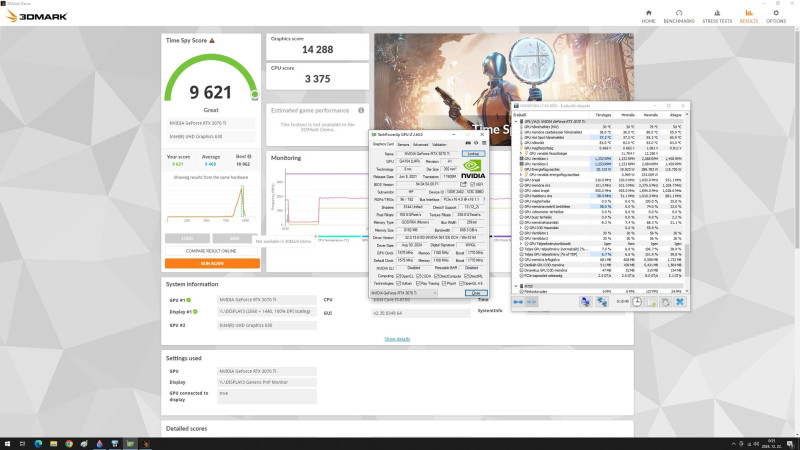Click the 3DMark taskbar icon
The image size is (800, 450).
tap(145, 444)
